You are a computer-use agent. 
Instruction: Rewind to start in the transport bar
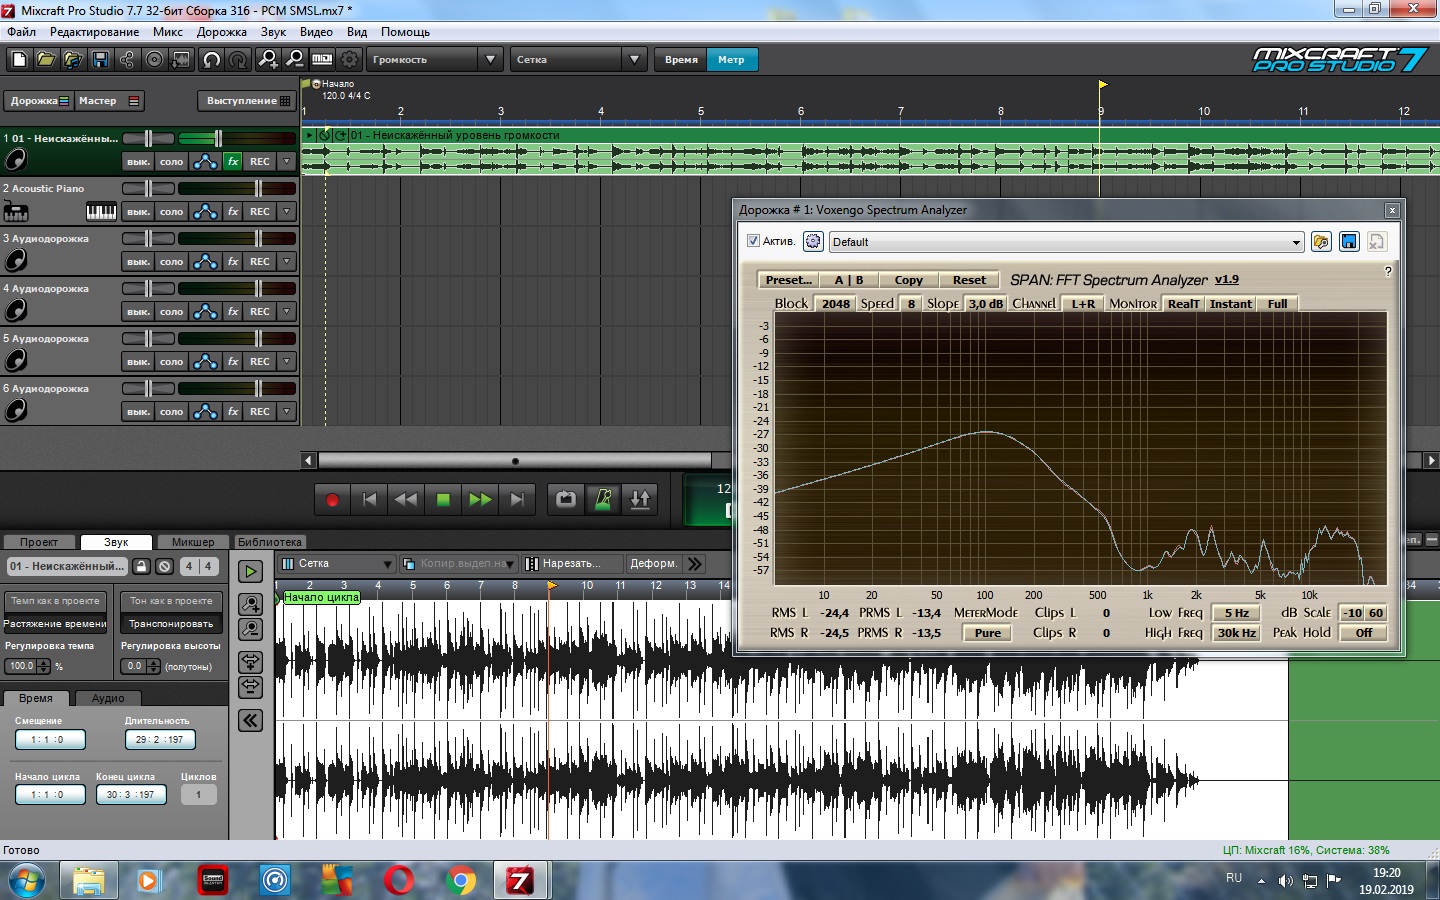369,499
